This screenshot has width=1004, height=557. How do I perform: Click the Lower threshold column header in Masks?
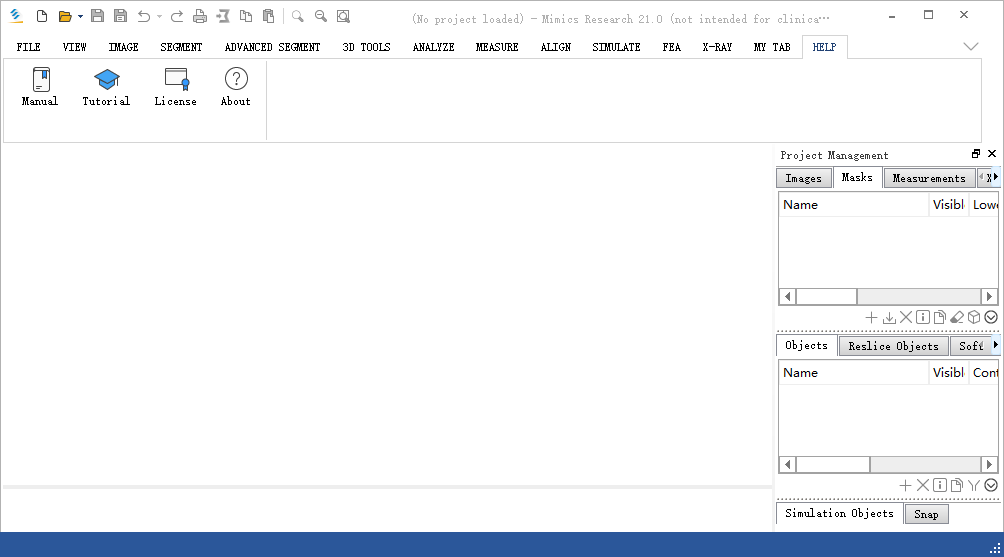click(985, 205)
